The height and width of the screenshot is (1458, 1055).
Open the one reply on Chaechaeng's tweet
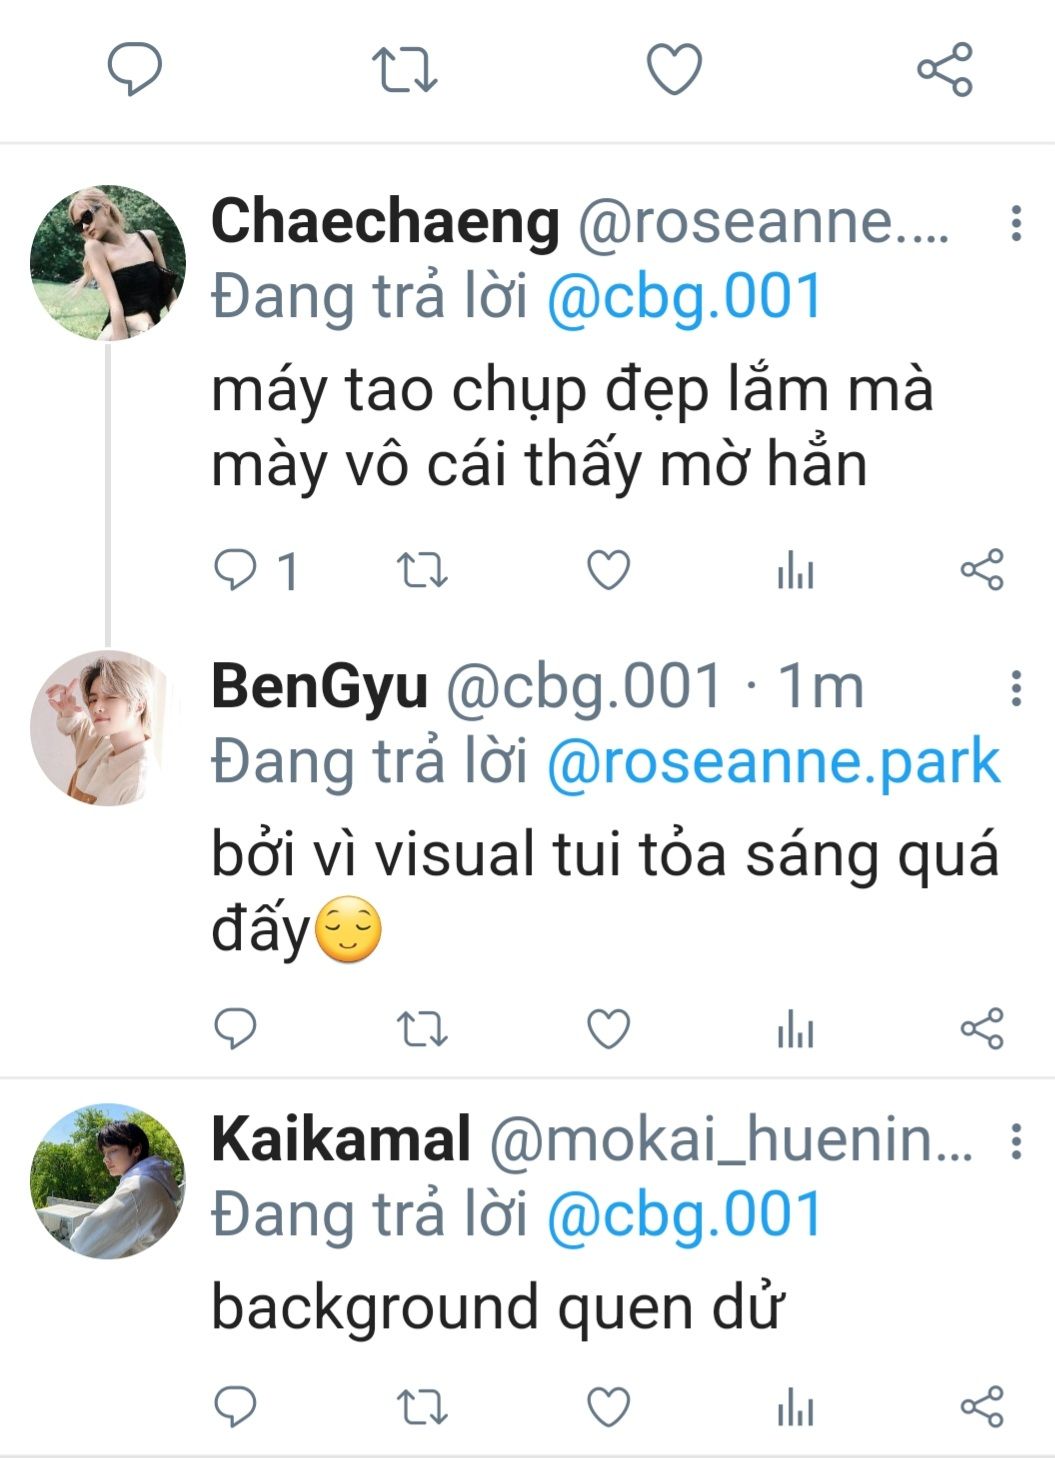click(x=256, y=571)
